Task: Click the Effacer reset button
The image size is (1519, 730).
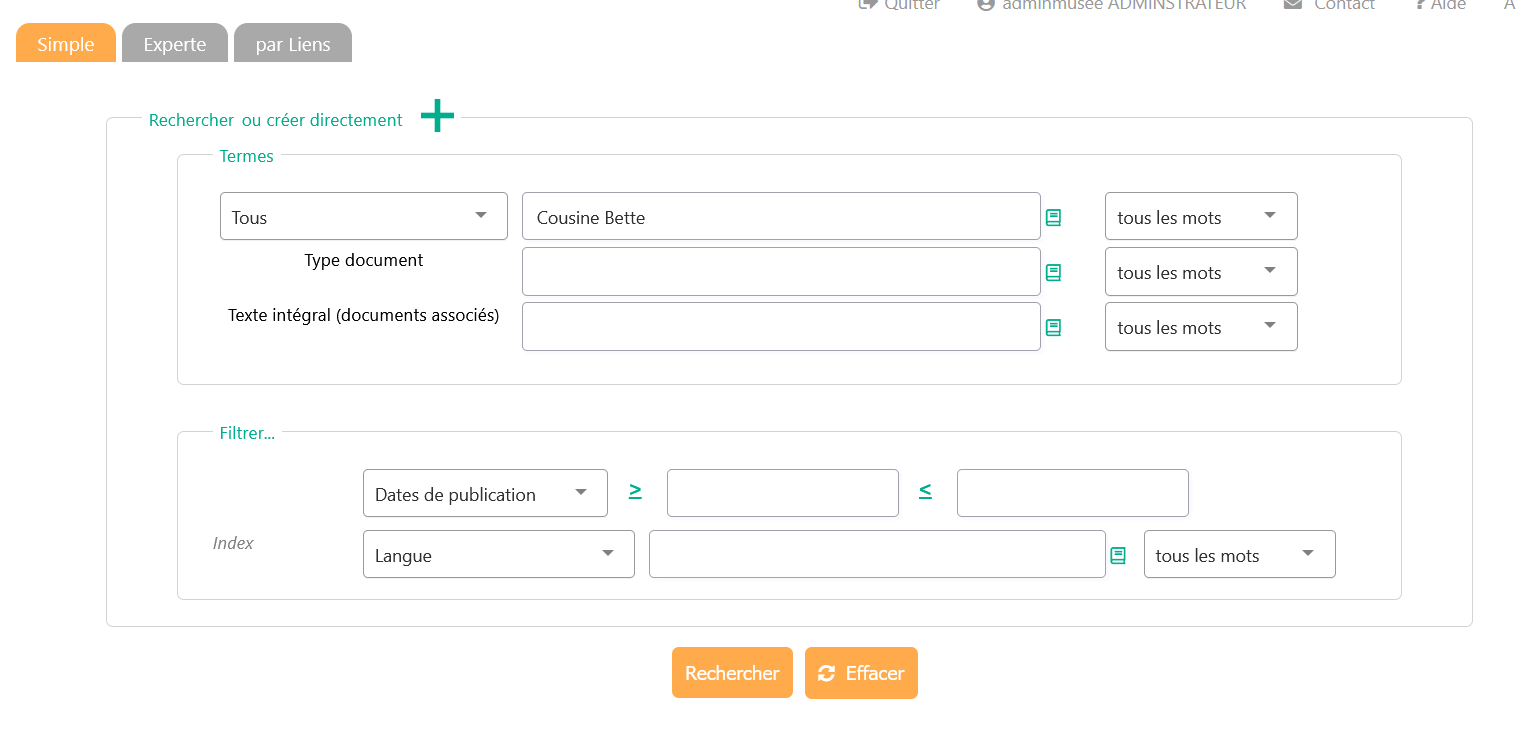Action: tap(861, 673)
